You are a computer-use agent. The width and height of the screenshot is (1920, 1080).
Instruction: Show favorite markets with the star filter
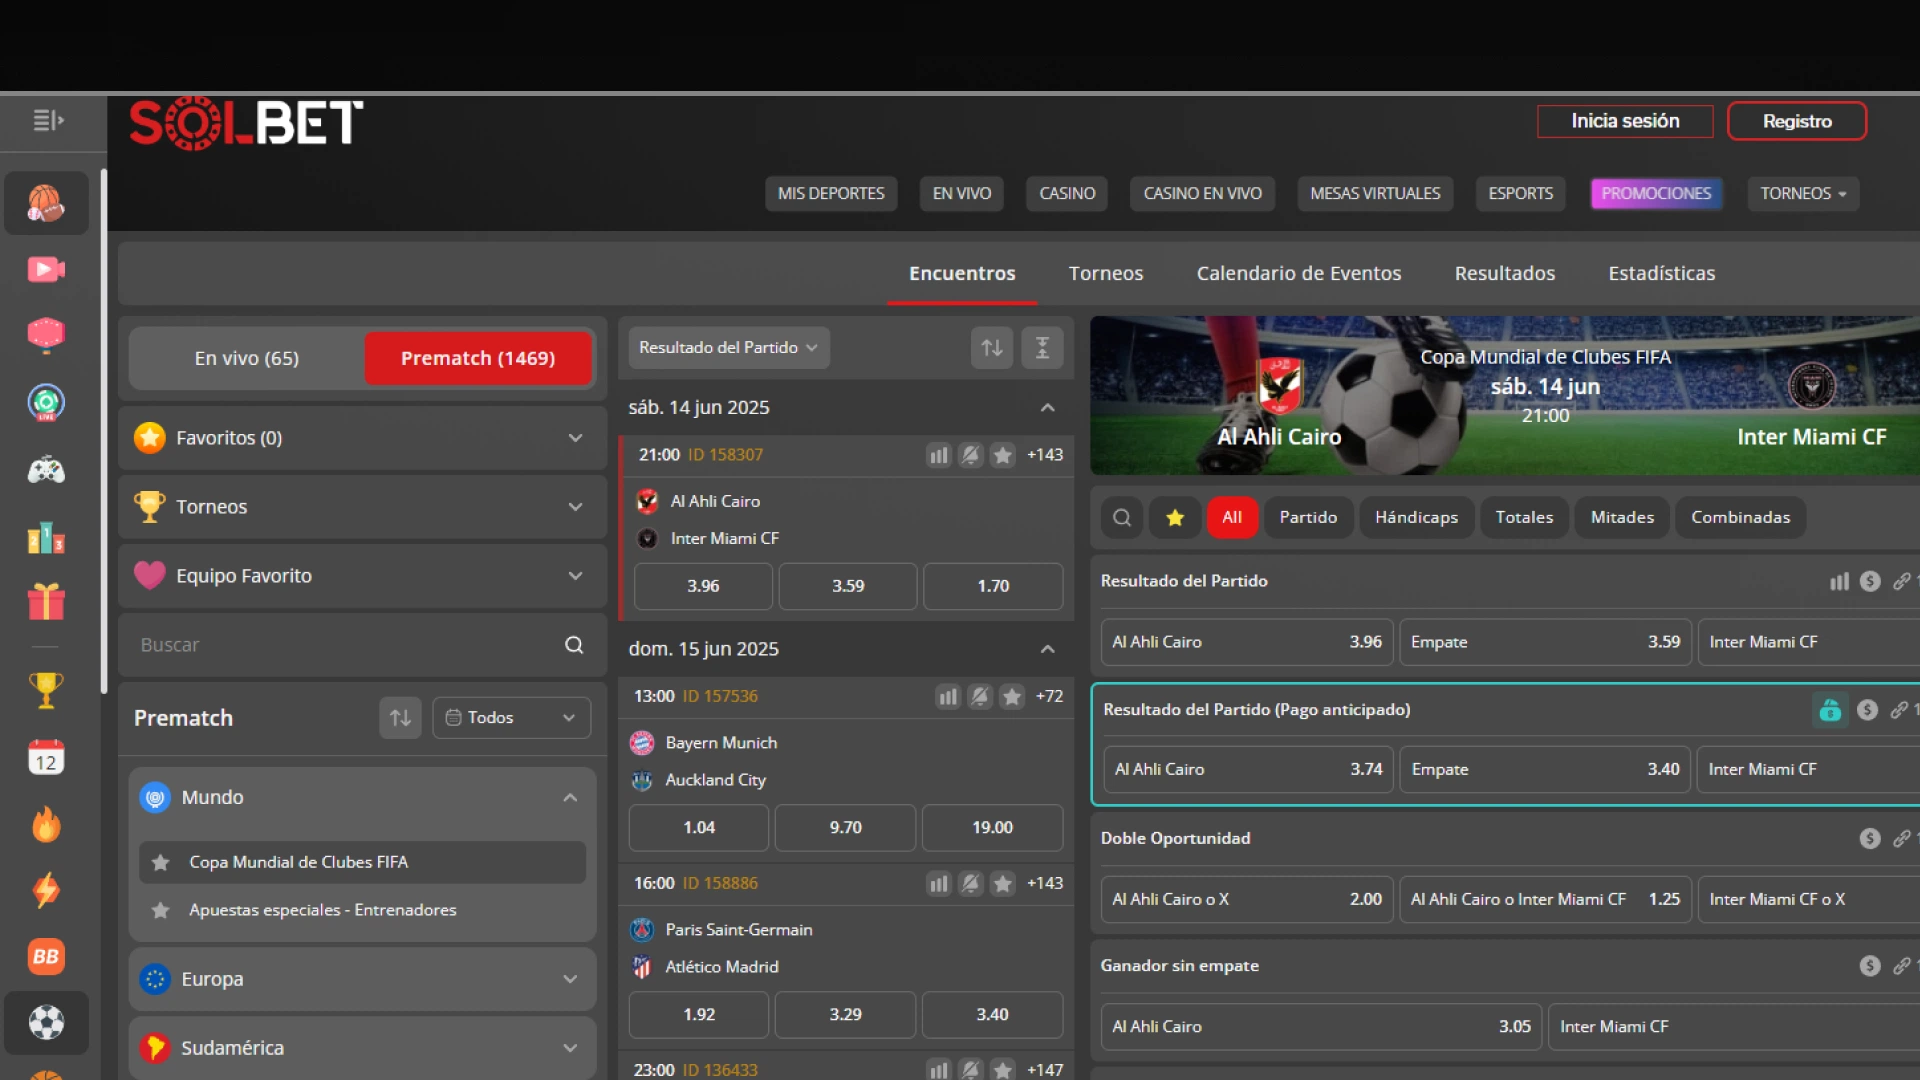point(1175,518)
